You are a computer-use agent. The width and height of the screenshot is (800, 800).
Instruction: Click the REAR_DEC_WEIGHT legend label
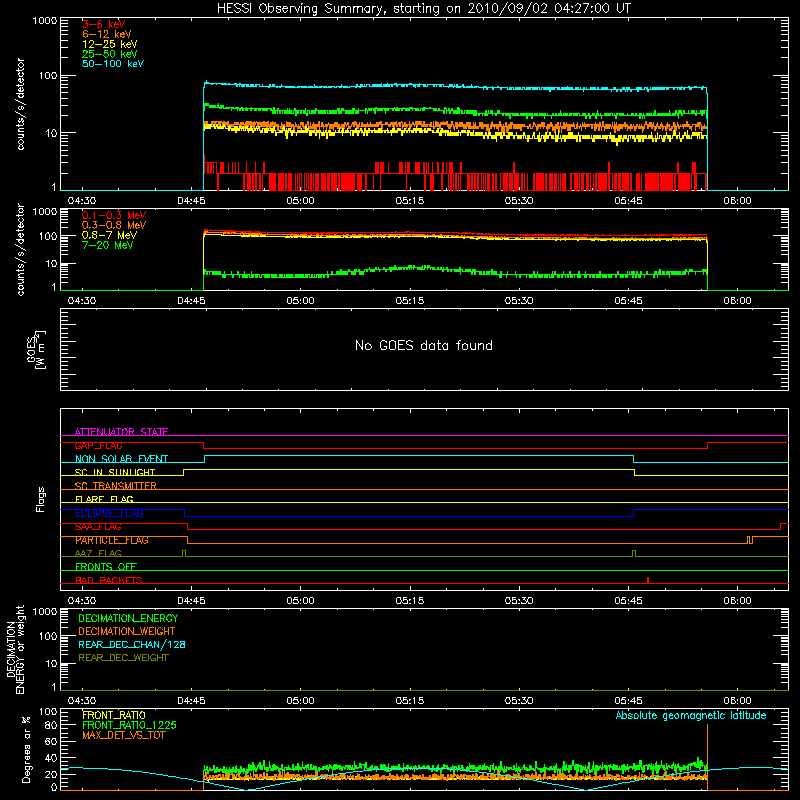click(123, 658)
